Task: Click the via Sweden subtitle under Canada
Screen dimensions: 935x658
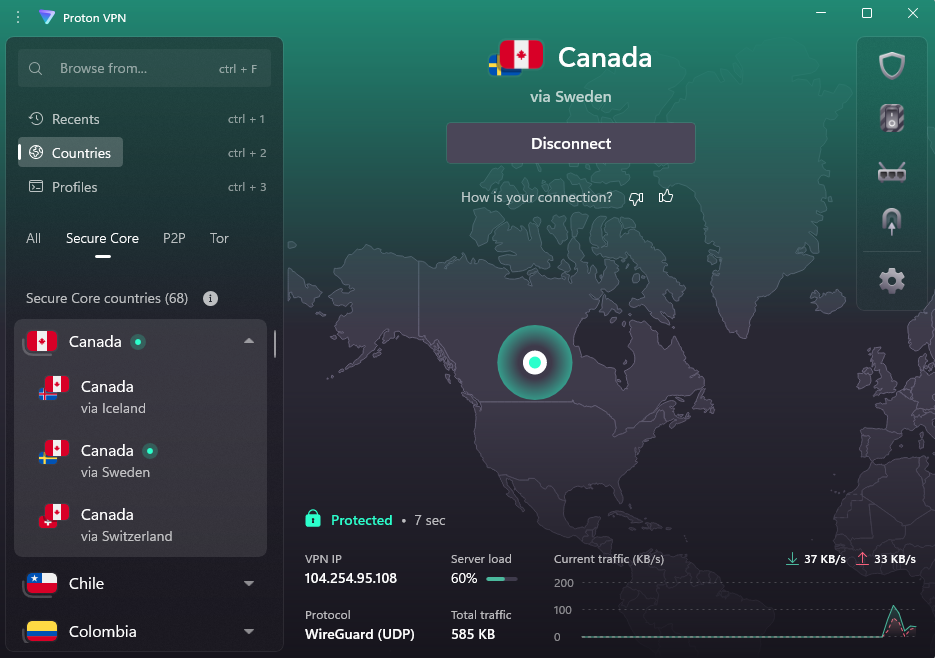Action: click(x=571, y=97)
